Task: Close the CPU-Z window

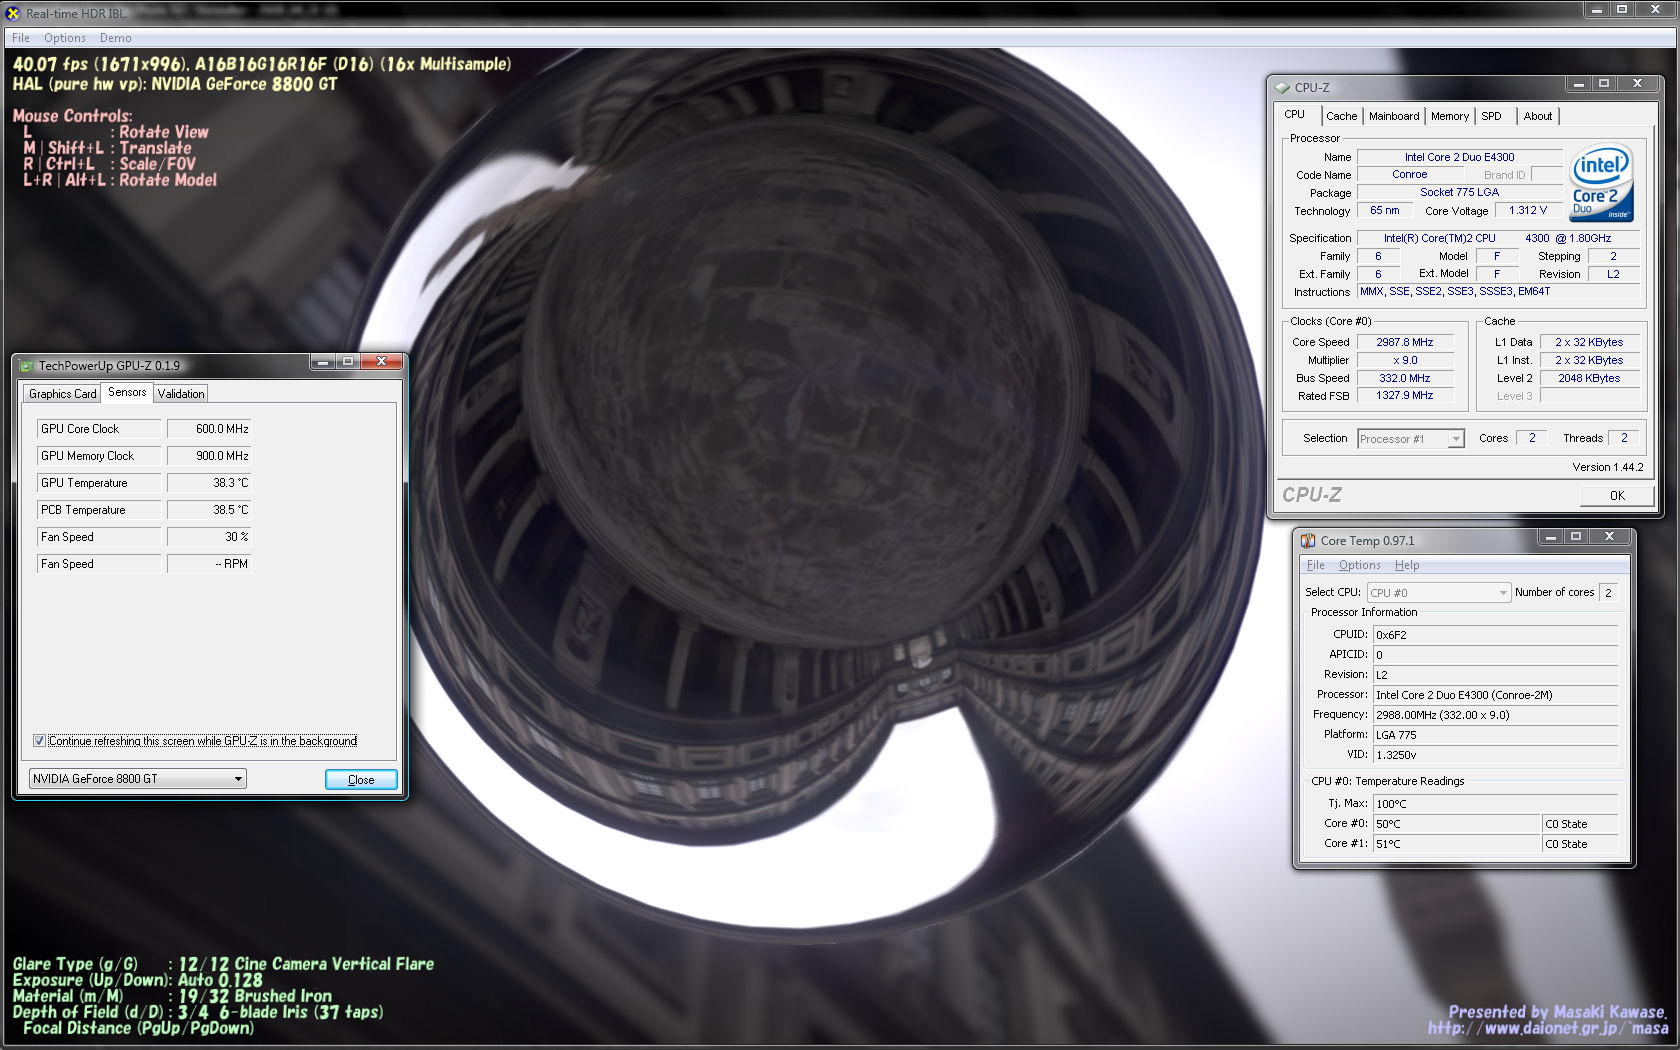Action: coord(1637,84)
